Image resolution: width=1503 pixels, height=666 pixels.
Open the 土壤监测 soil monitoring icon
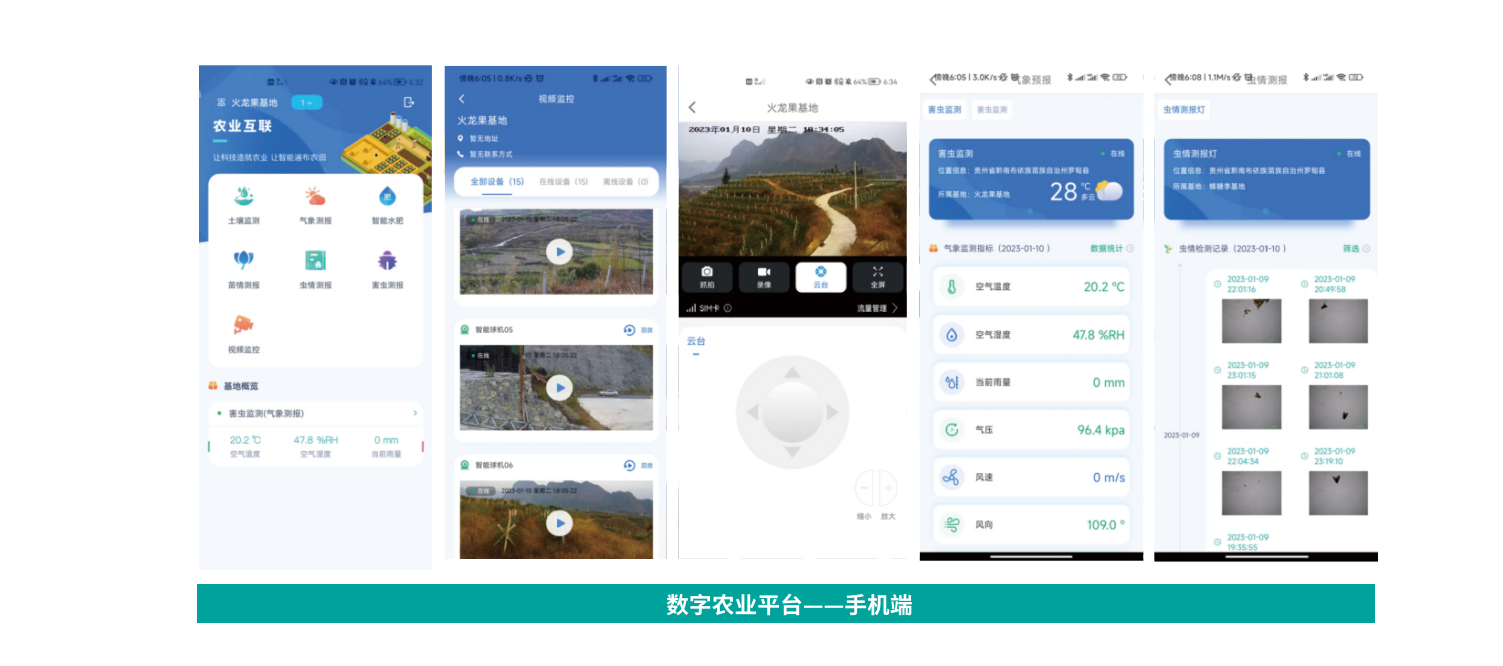(243, 198)
